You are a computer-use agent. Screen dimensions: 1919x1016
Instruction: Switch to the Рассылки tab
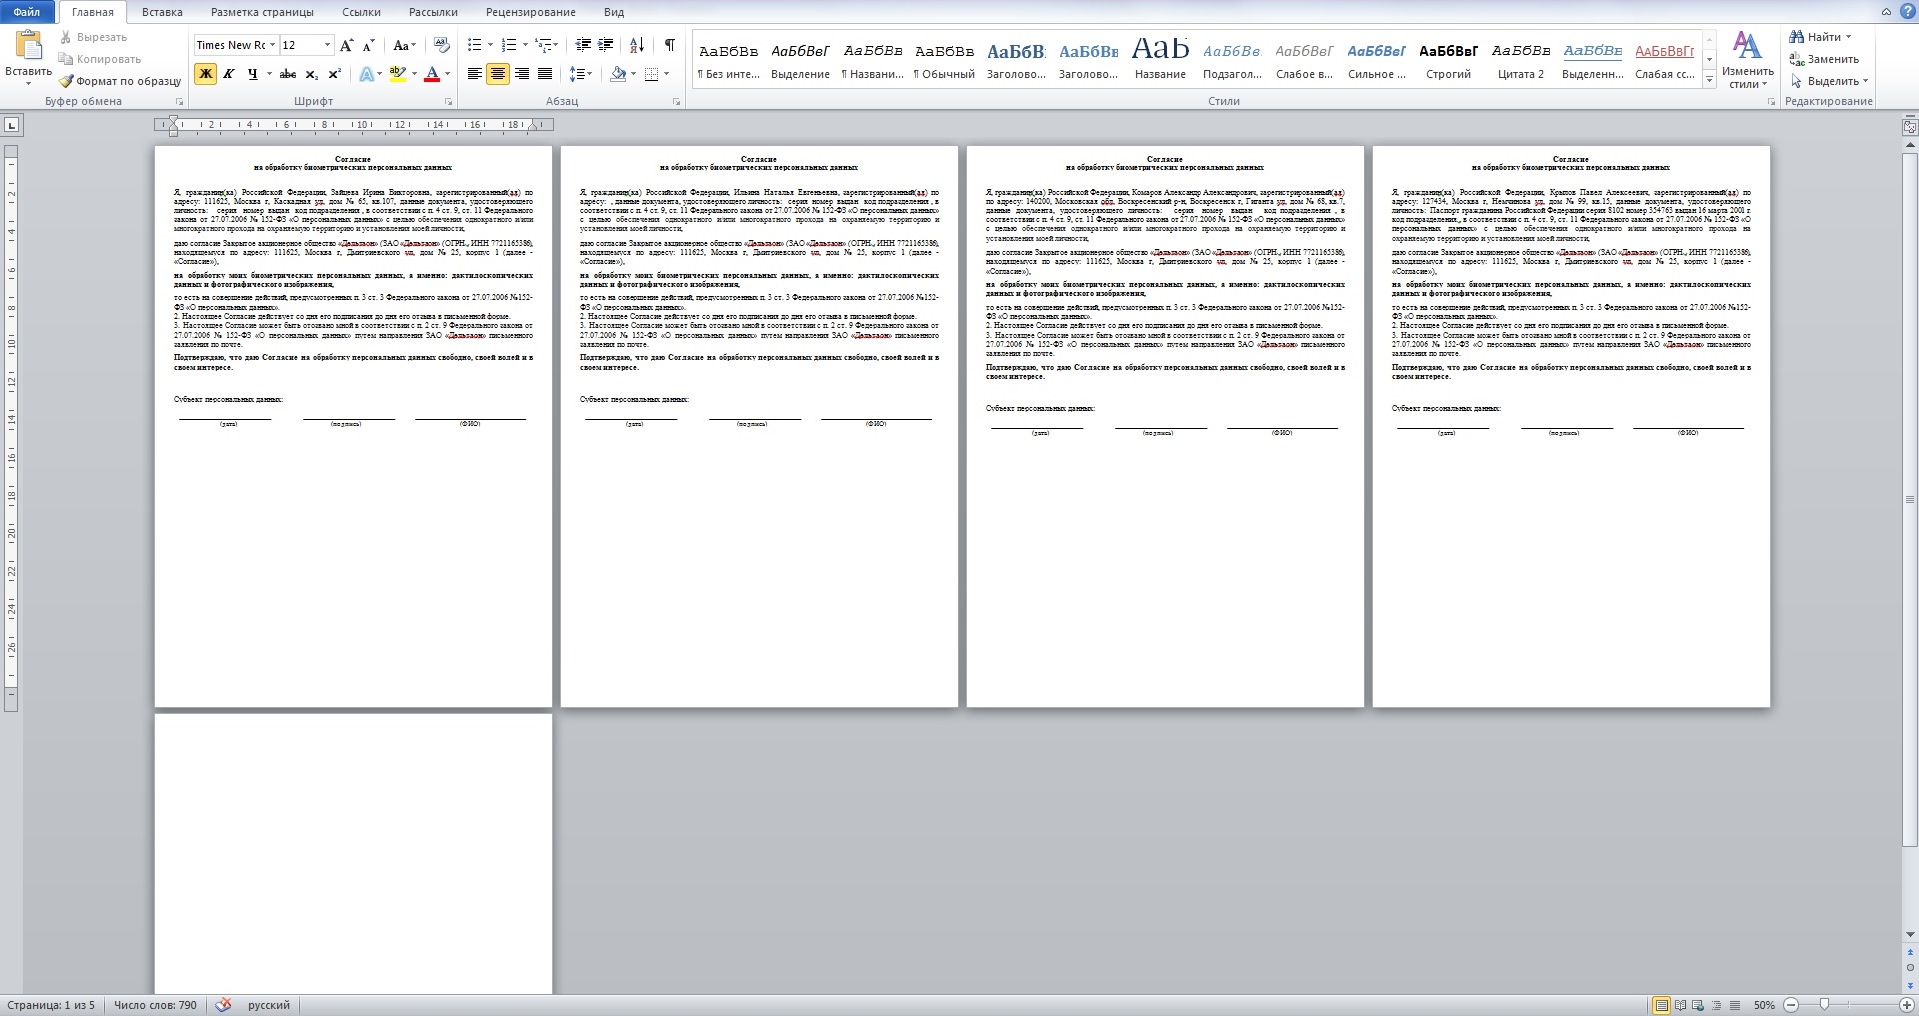coord(433,12)
